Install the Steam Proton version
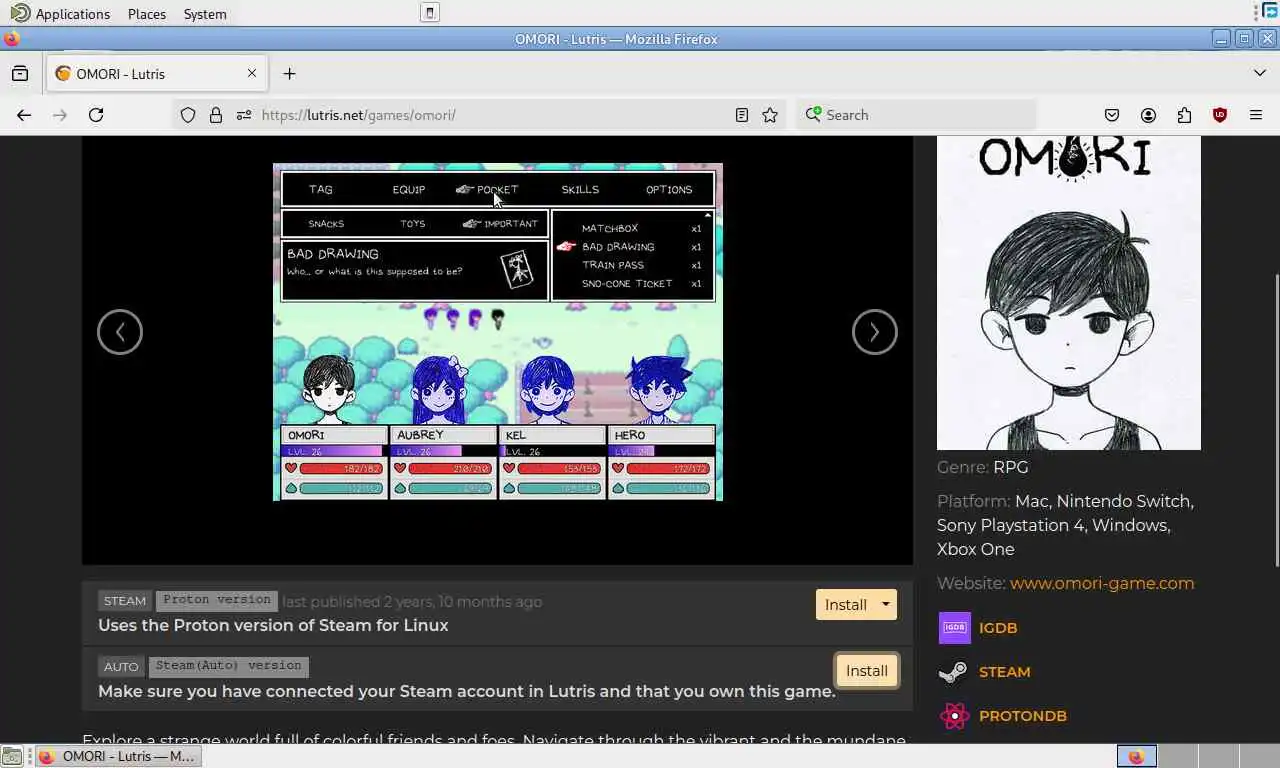This screenshot has width=1280, height=768. pyautogui.click(x=845, y=605)
